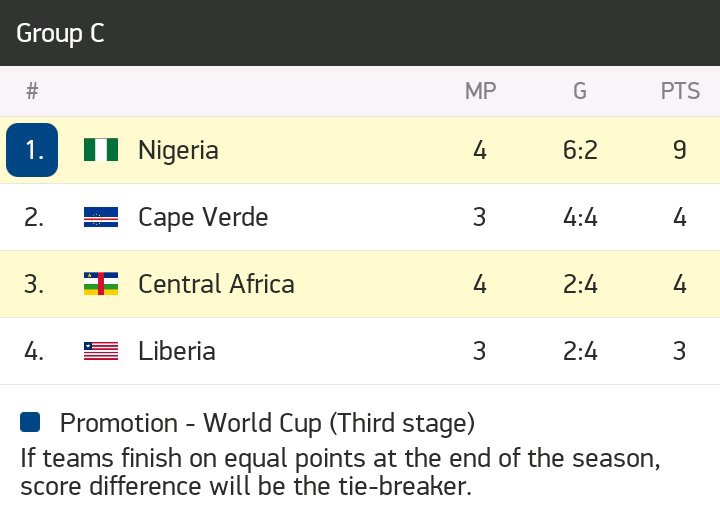720x512 pixels.
Task: Click the Nigeria flag icon
Action: coord(101,150)
